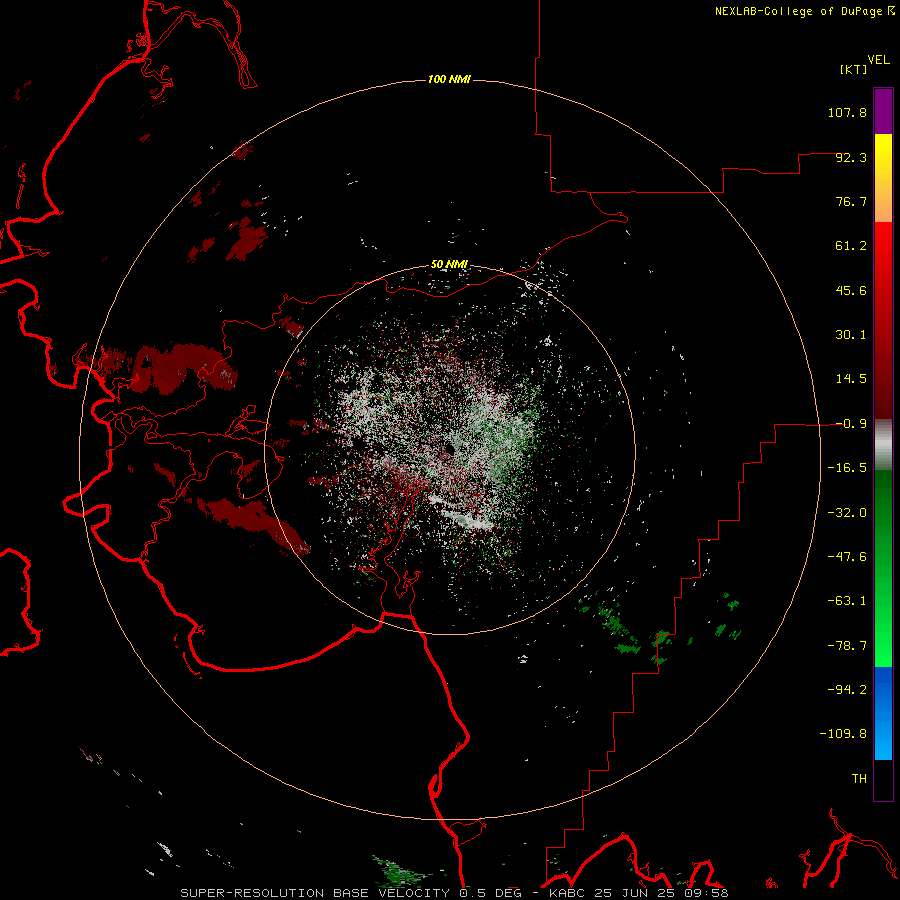Click the [KT] units label
900x900 pixels.
[x=854, y=69]
